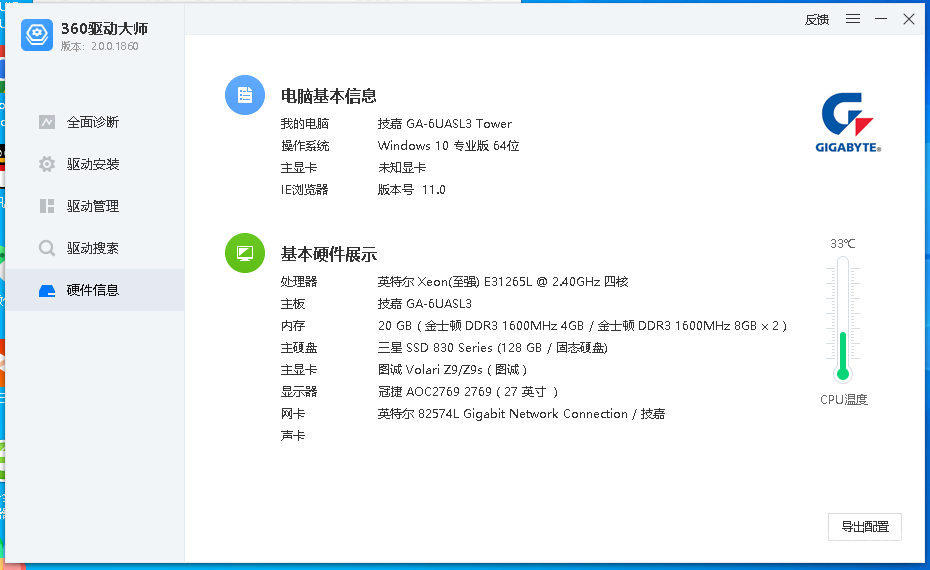Select 硬件信息 in sidebar
The height and width of the screenshot is (570, 930).
pyautogui.click(x=93, y=290)
